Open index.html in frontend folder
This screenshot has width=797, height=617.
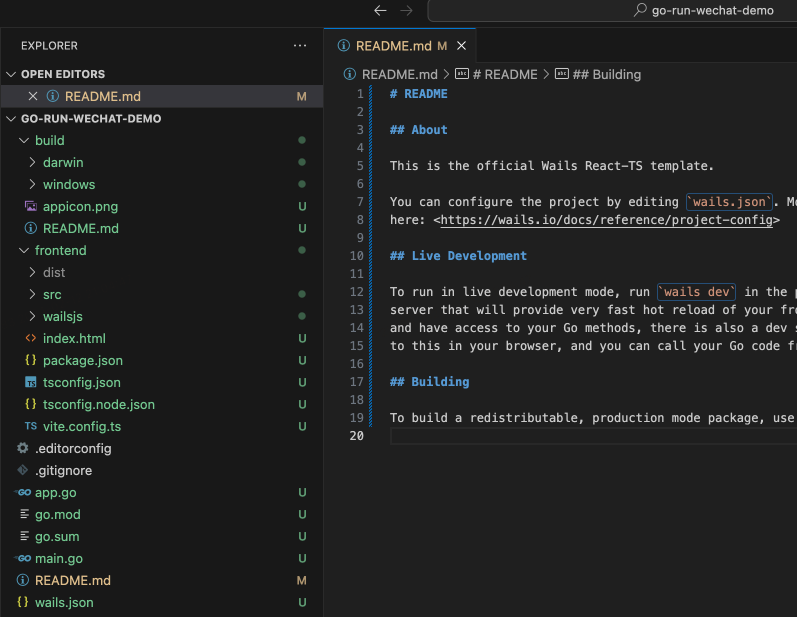point(73,338)
